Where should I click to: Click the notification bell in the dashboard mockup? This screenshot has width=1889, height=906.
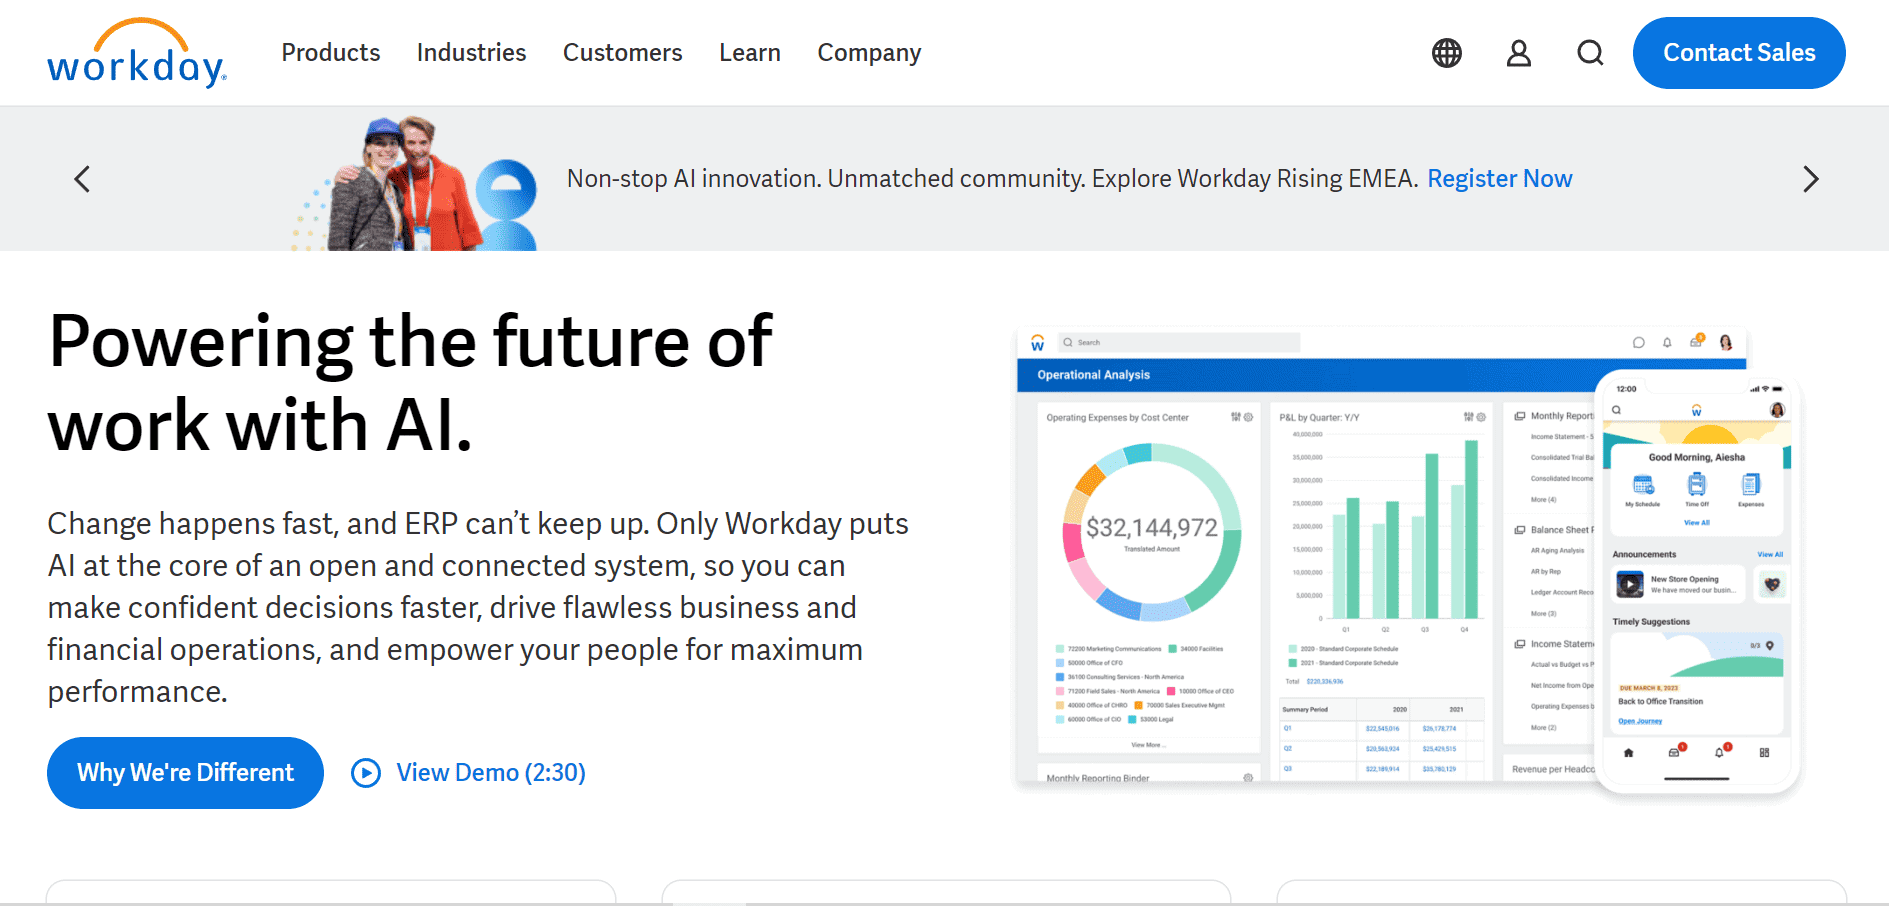click(x=1666, y=342)
